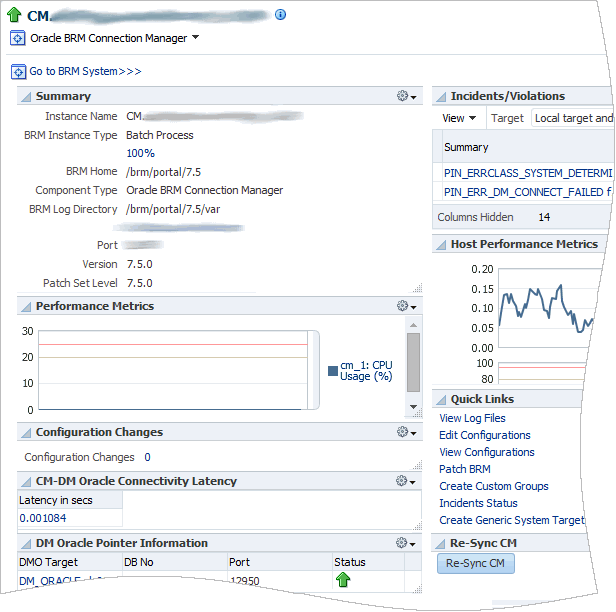The height and width of the screenshot is (612, 616).
Task: Open the Oracle BRM Connection Manager dropdown menu
Action: 196,37
